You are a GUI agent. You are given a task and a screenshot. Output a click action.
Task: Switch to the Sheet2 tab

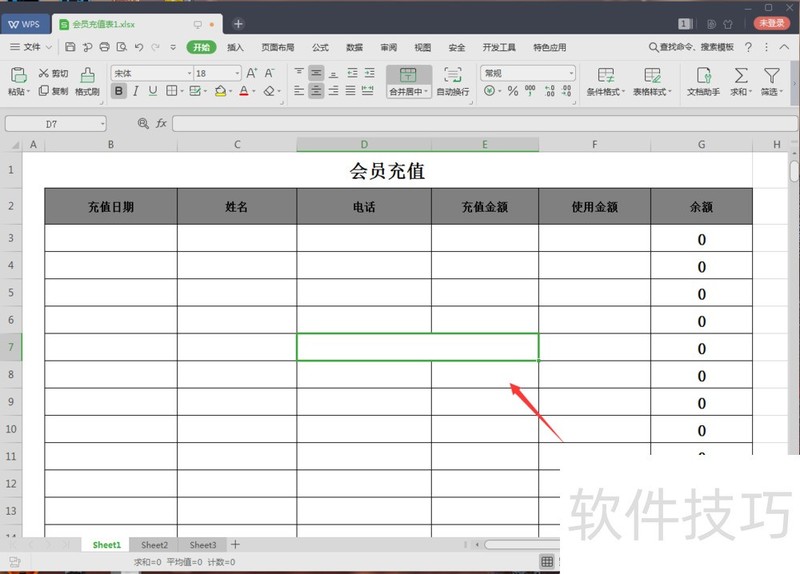click(154, 545)
